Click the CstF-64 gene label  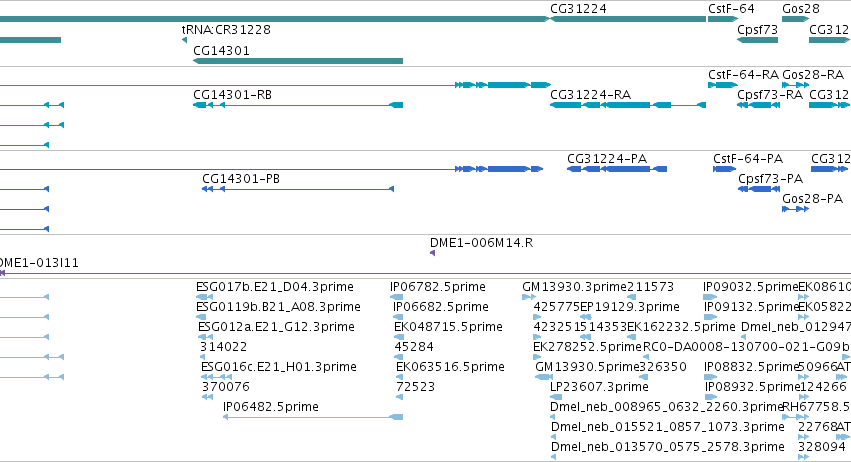coord(731,9)
